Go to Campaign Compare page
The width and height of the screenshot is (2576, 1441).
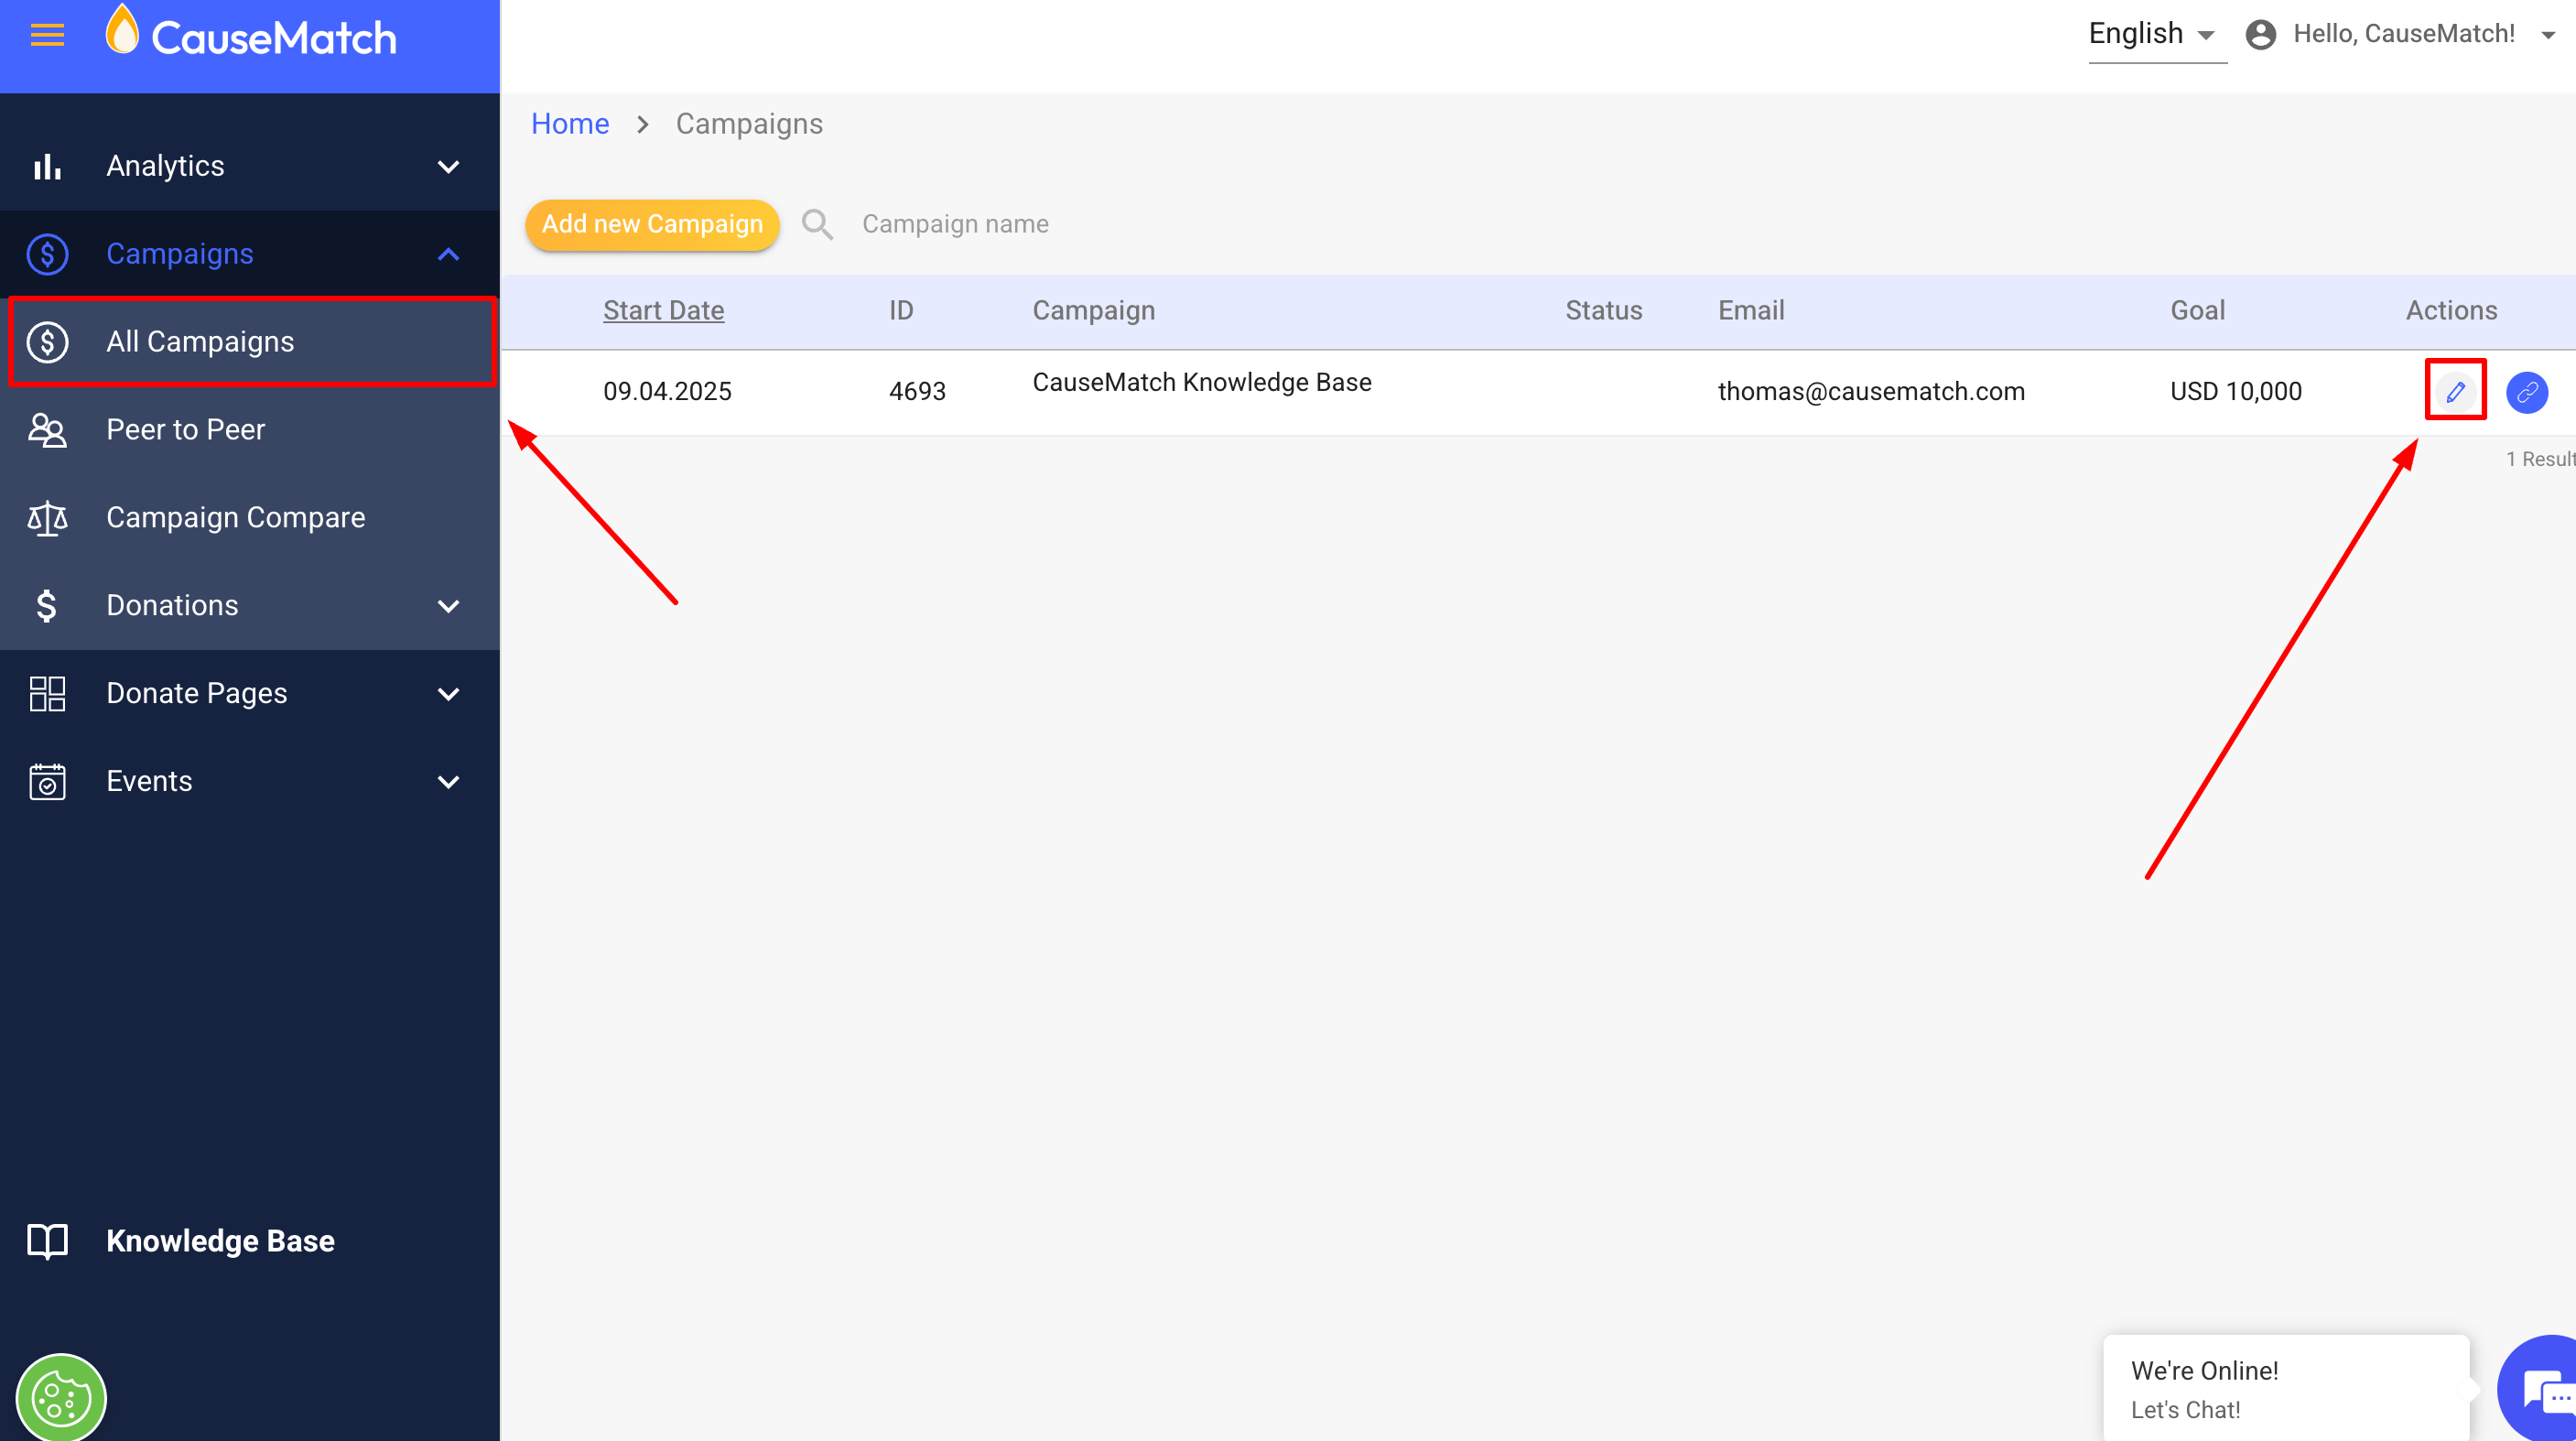click(236, 518)
